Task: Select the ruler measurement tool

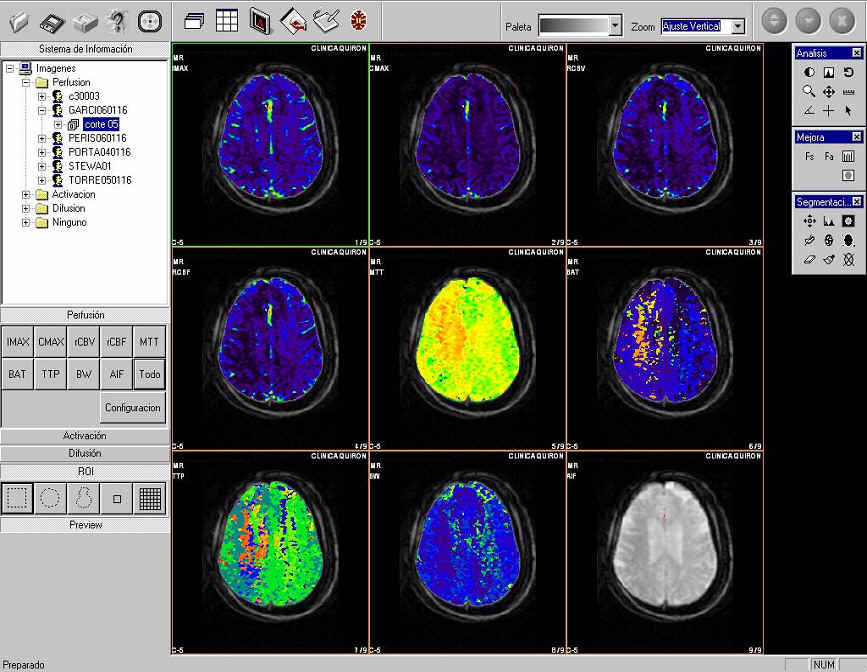Action: pos(848,91)
